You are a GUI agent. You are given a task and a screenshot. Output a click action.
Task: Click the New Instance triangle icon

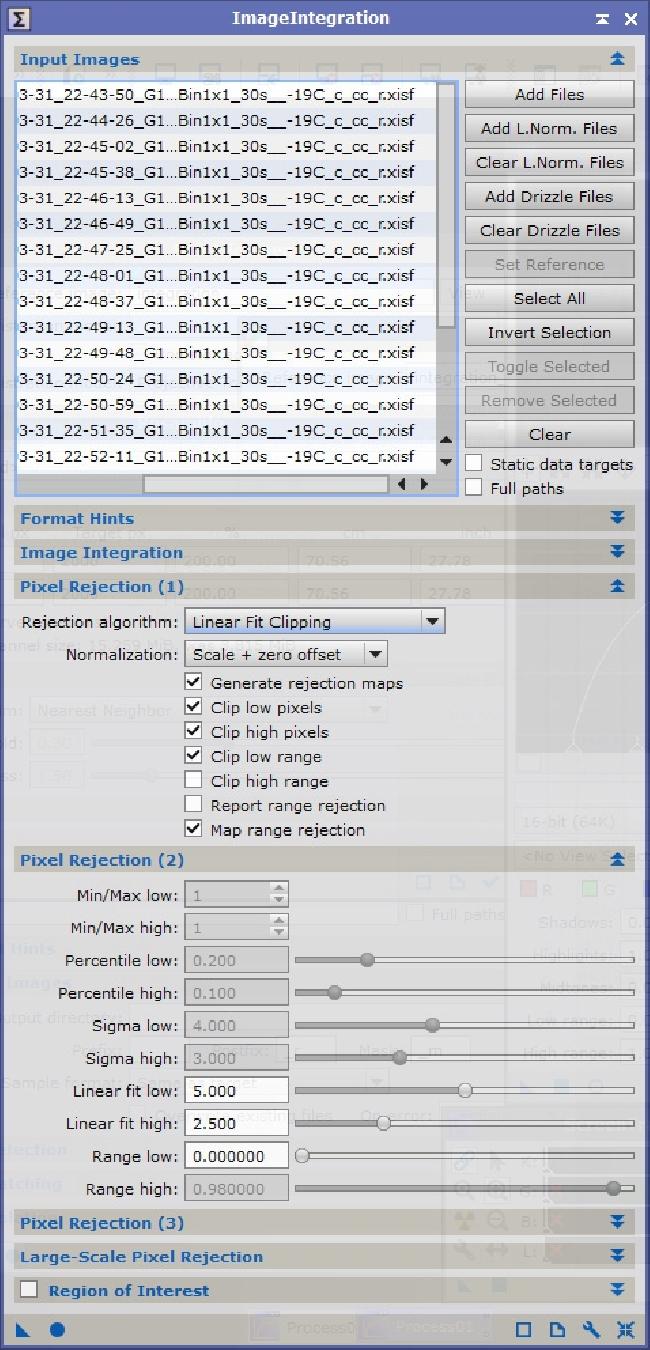point(23,1330)
